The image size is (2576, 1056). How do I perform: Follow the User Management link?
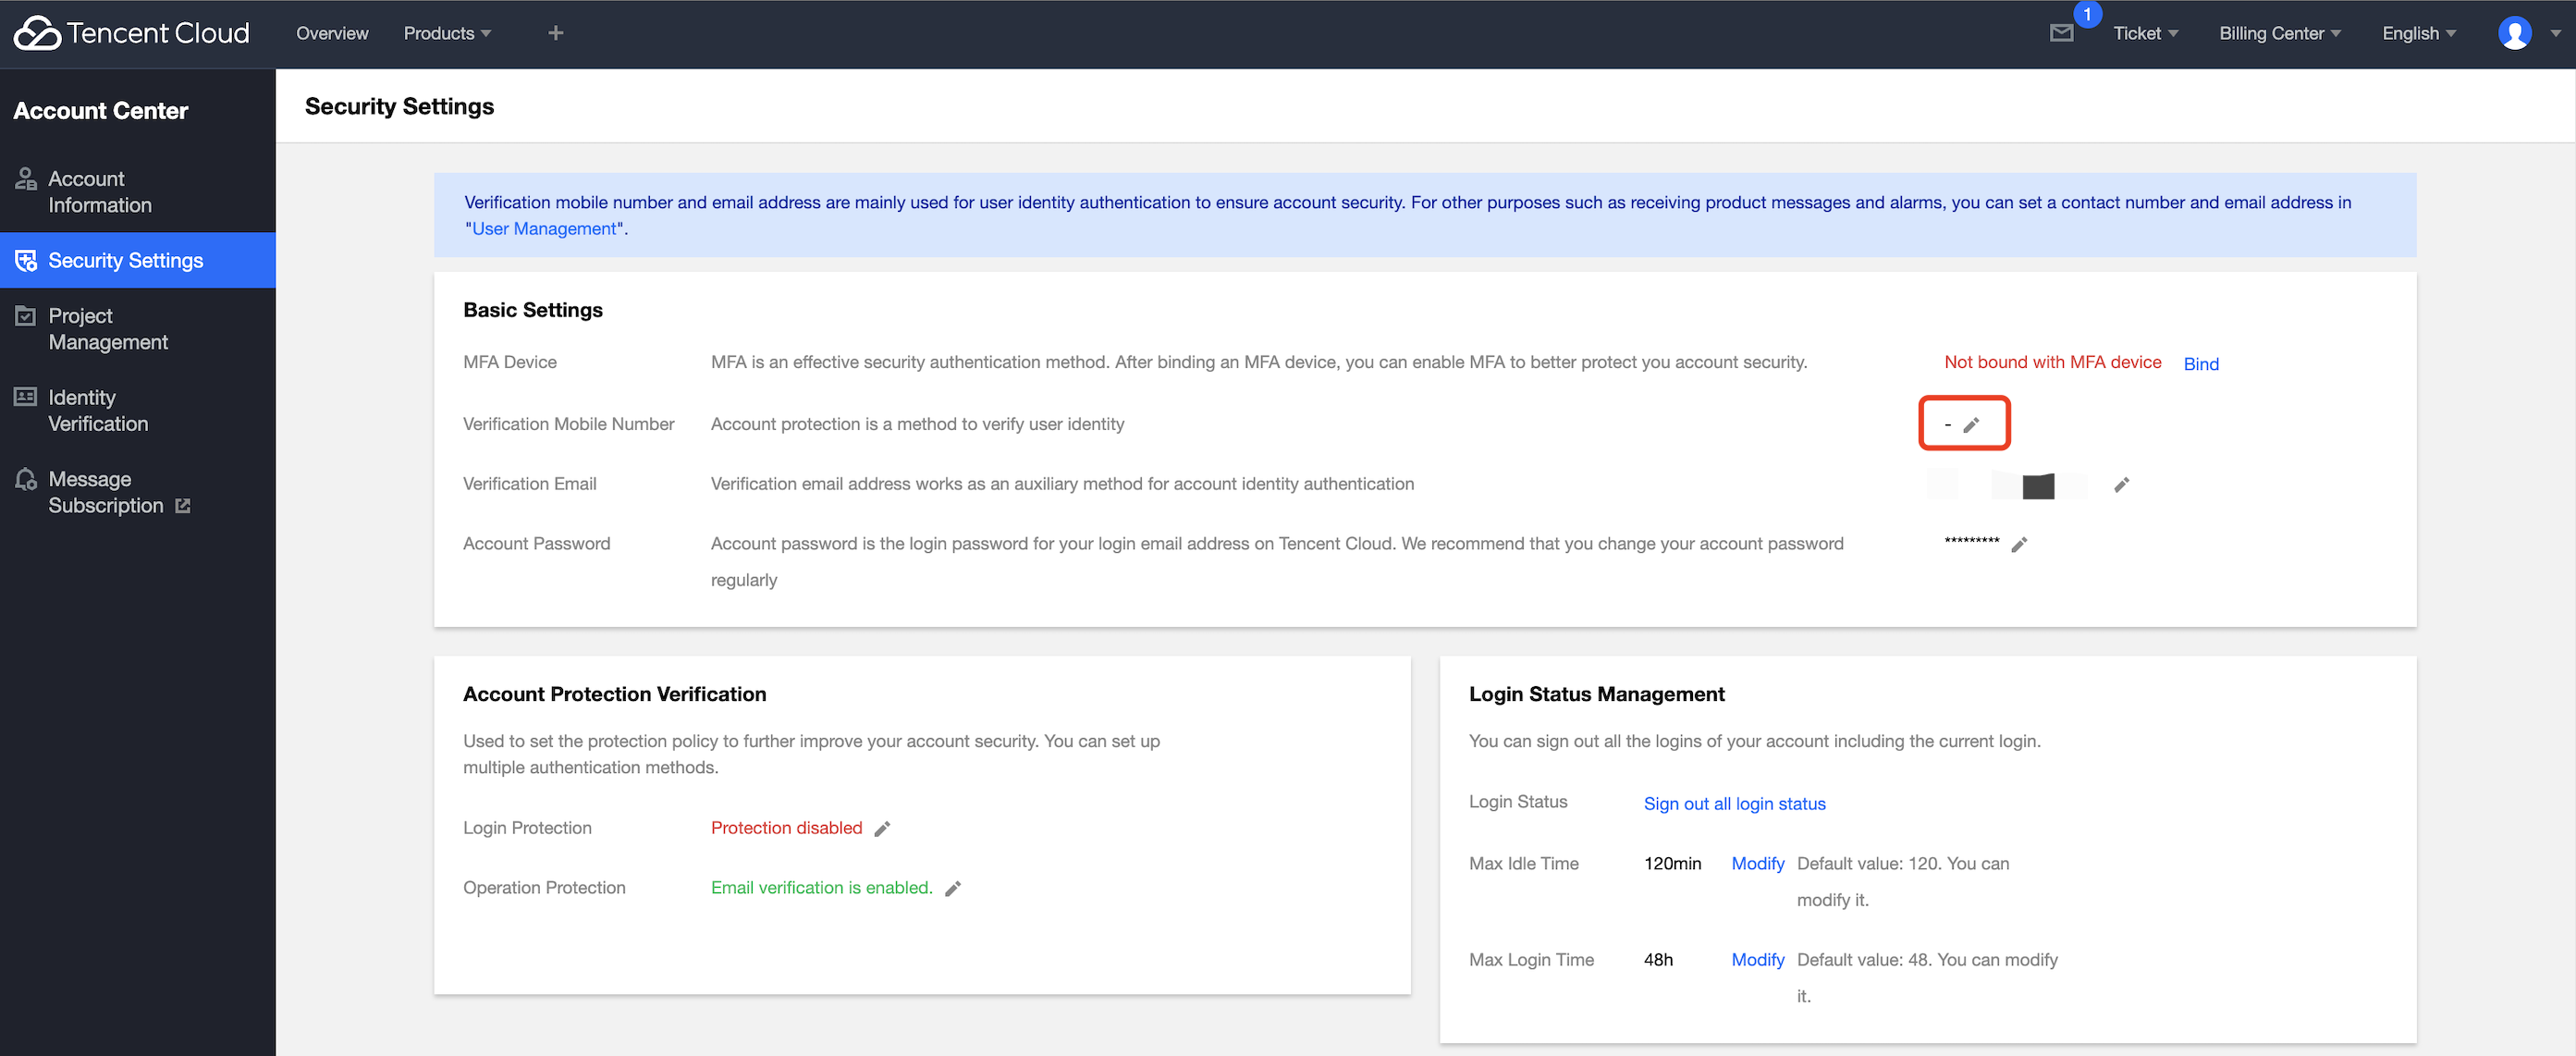coord(544,228)
